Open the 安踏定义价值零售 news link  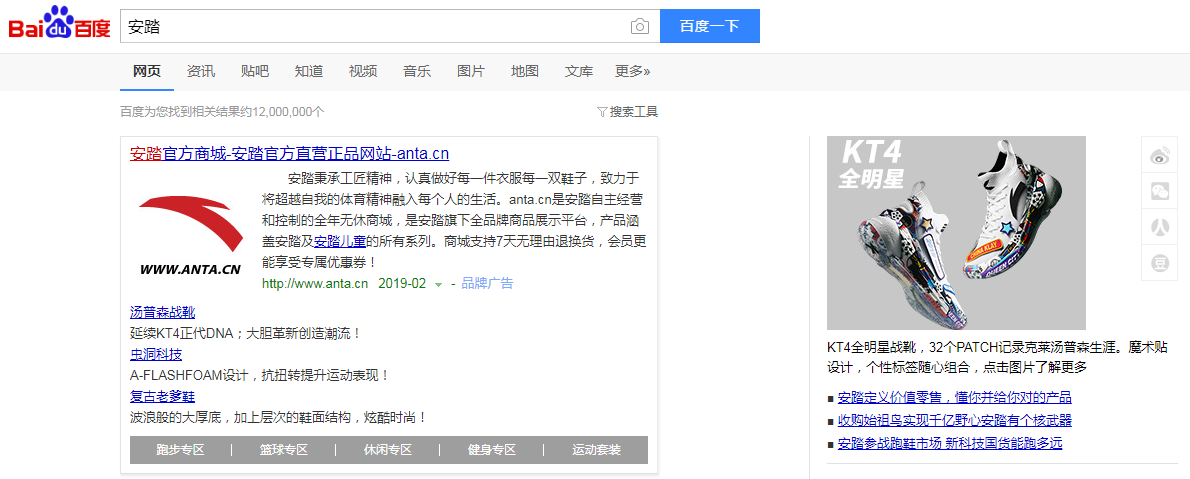(x=954, y=397)
